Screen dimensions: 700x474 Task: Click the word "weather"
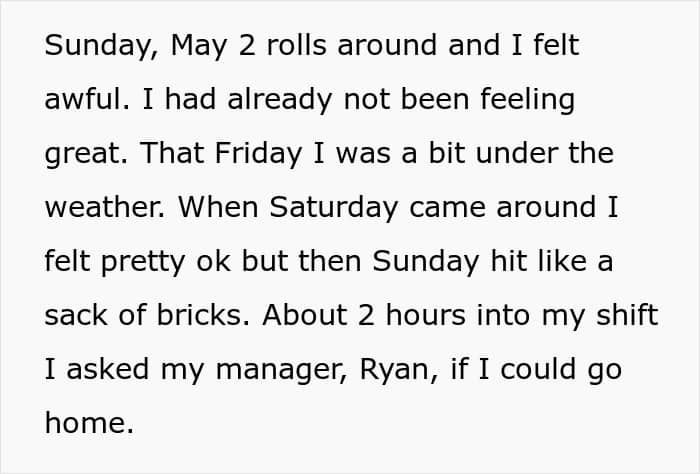click(x=104, y=207)
